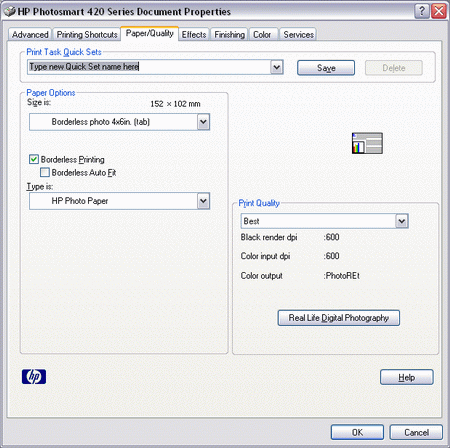Open Real Life Digital Photography options
The height and width of the screenshot is (448, 450).
pyautogui.click(x=339, y=318)
